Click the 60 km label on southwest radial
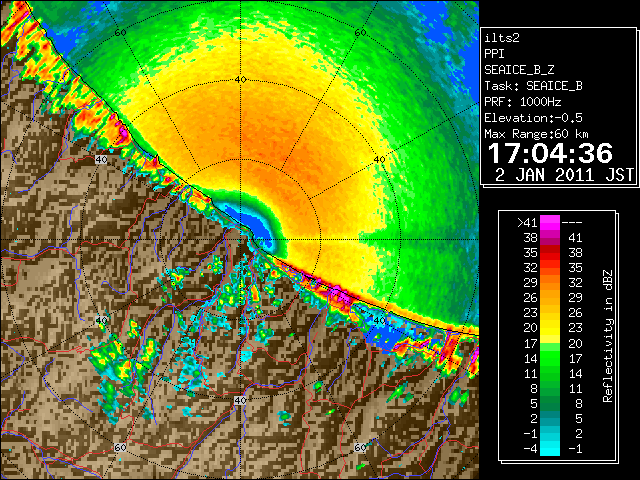This screenshot has width=640, height=480. [120, 448]
